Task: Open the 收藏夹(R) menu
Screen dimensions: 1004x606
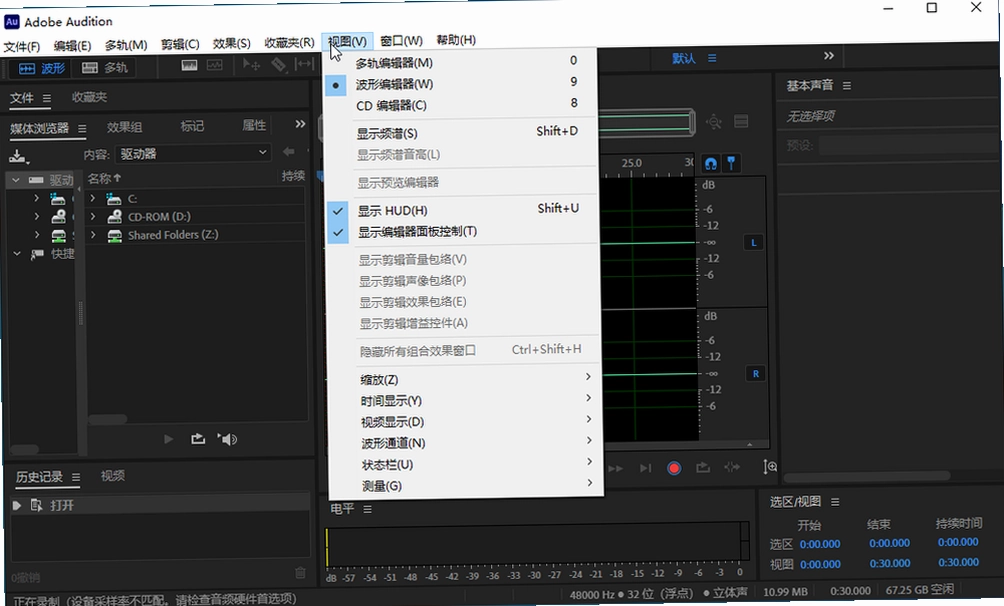Action: tap(289, 42)
